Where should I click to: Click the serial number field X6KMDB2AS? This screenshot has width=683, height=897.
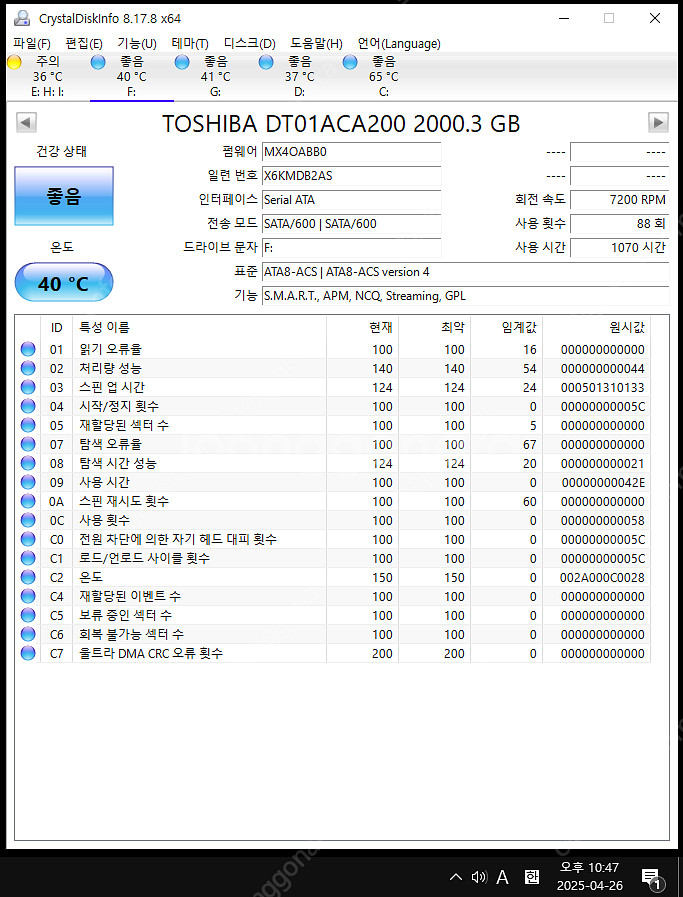tap(351, 176)
